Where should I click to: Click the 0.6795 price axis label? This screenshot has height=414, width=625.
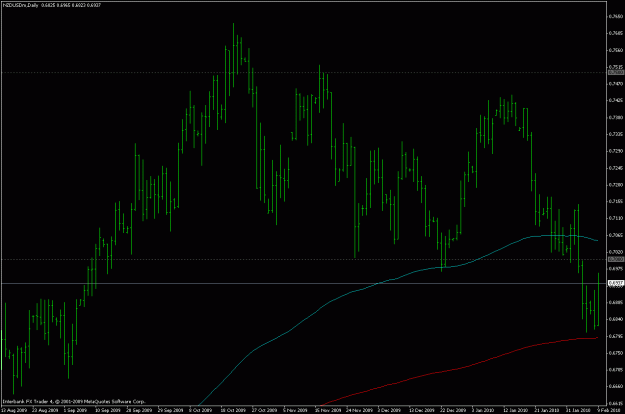tap(616, 336)
